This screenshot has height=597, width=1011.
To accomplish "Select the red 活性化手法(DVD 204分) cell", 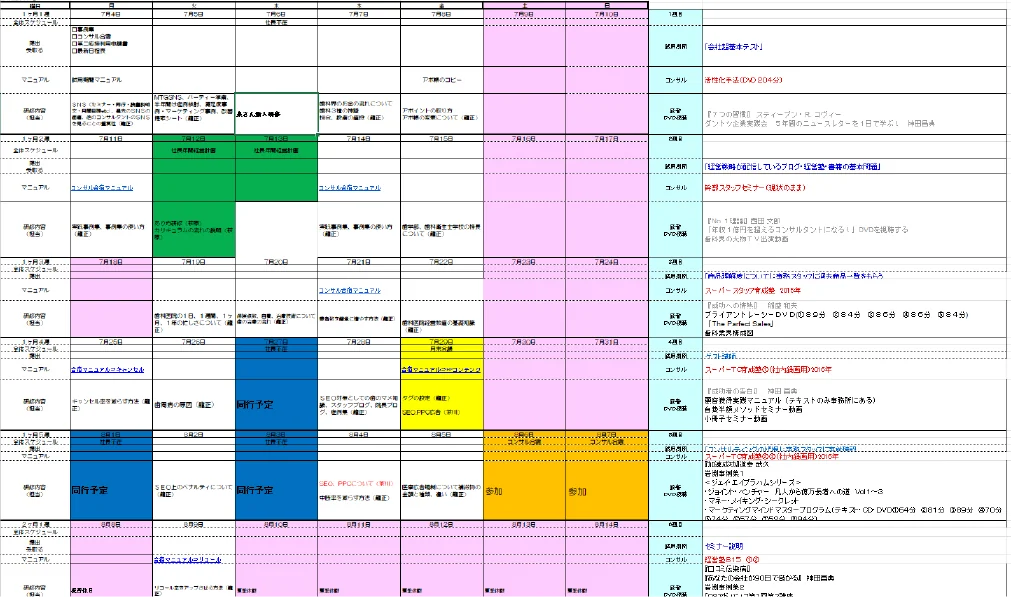I will click(x=743, y=80).
